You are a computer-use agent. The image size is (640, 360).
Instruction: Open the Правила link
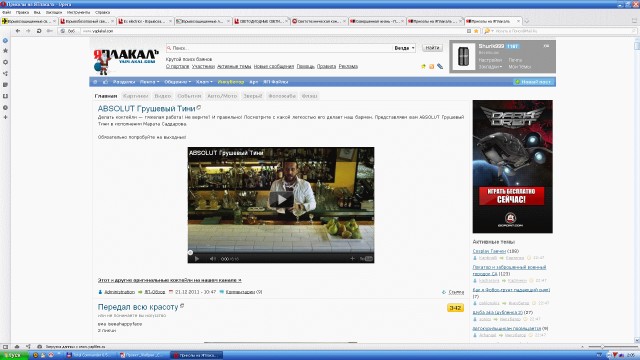click(326, 67)
